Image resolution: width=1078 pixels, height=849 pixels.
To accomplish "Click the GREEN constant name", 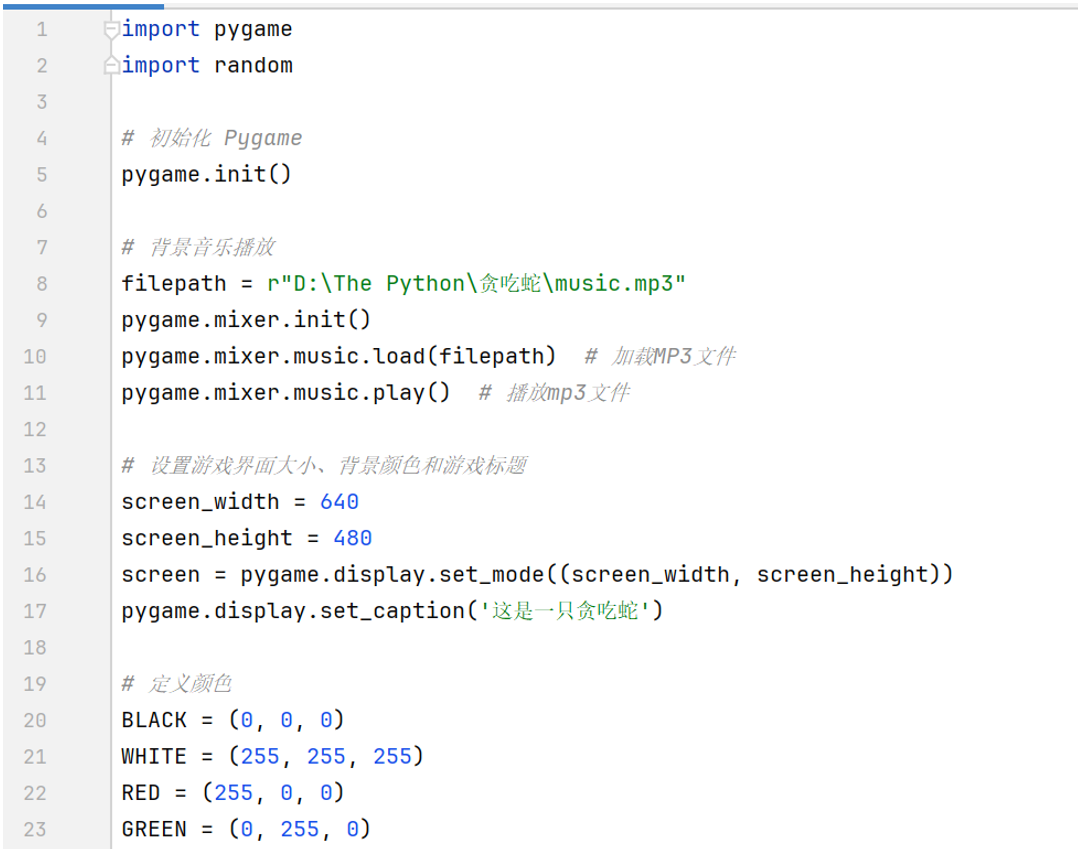I will (154, 829).
